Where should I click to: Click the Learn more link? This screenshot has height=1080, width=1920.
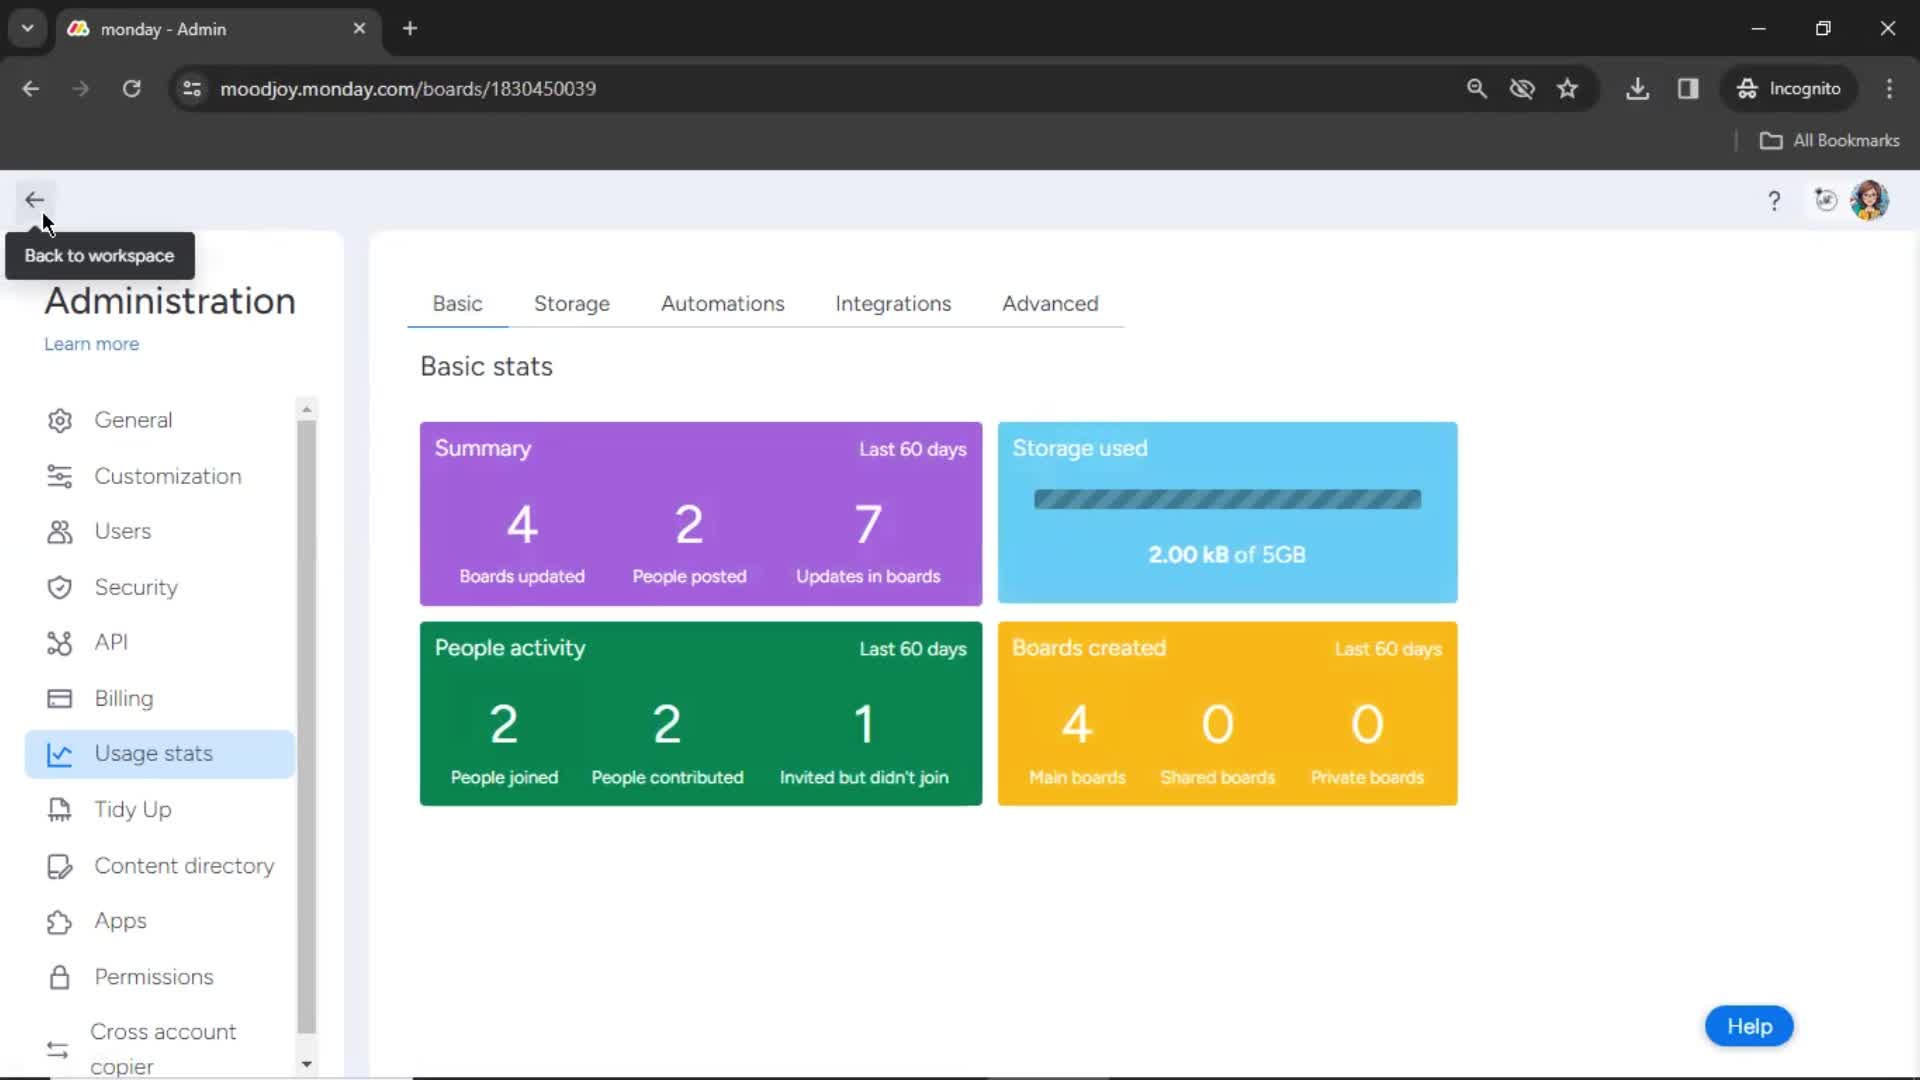coord(91,344)
